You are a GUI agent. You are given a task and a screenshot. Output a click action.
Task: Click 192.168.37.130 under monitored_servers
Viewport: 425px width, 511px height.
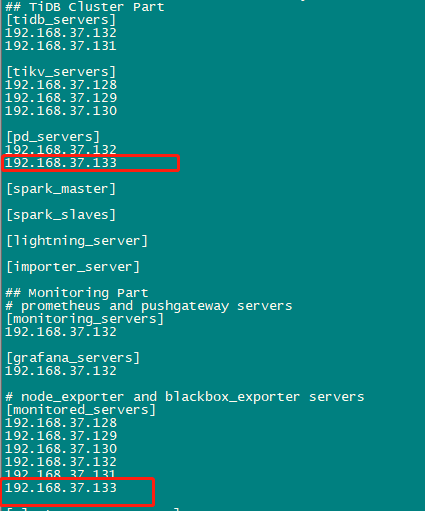click(61, 449)
